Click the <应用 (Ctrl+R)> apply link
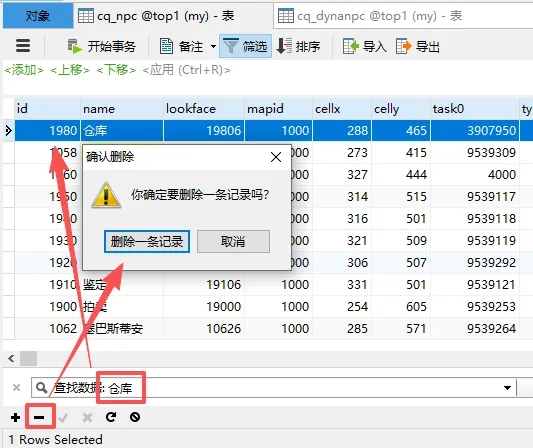 click(x=186, y=70)
